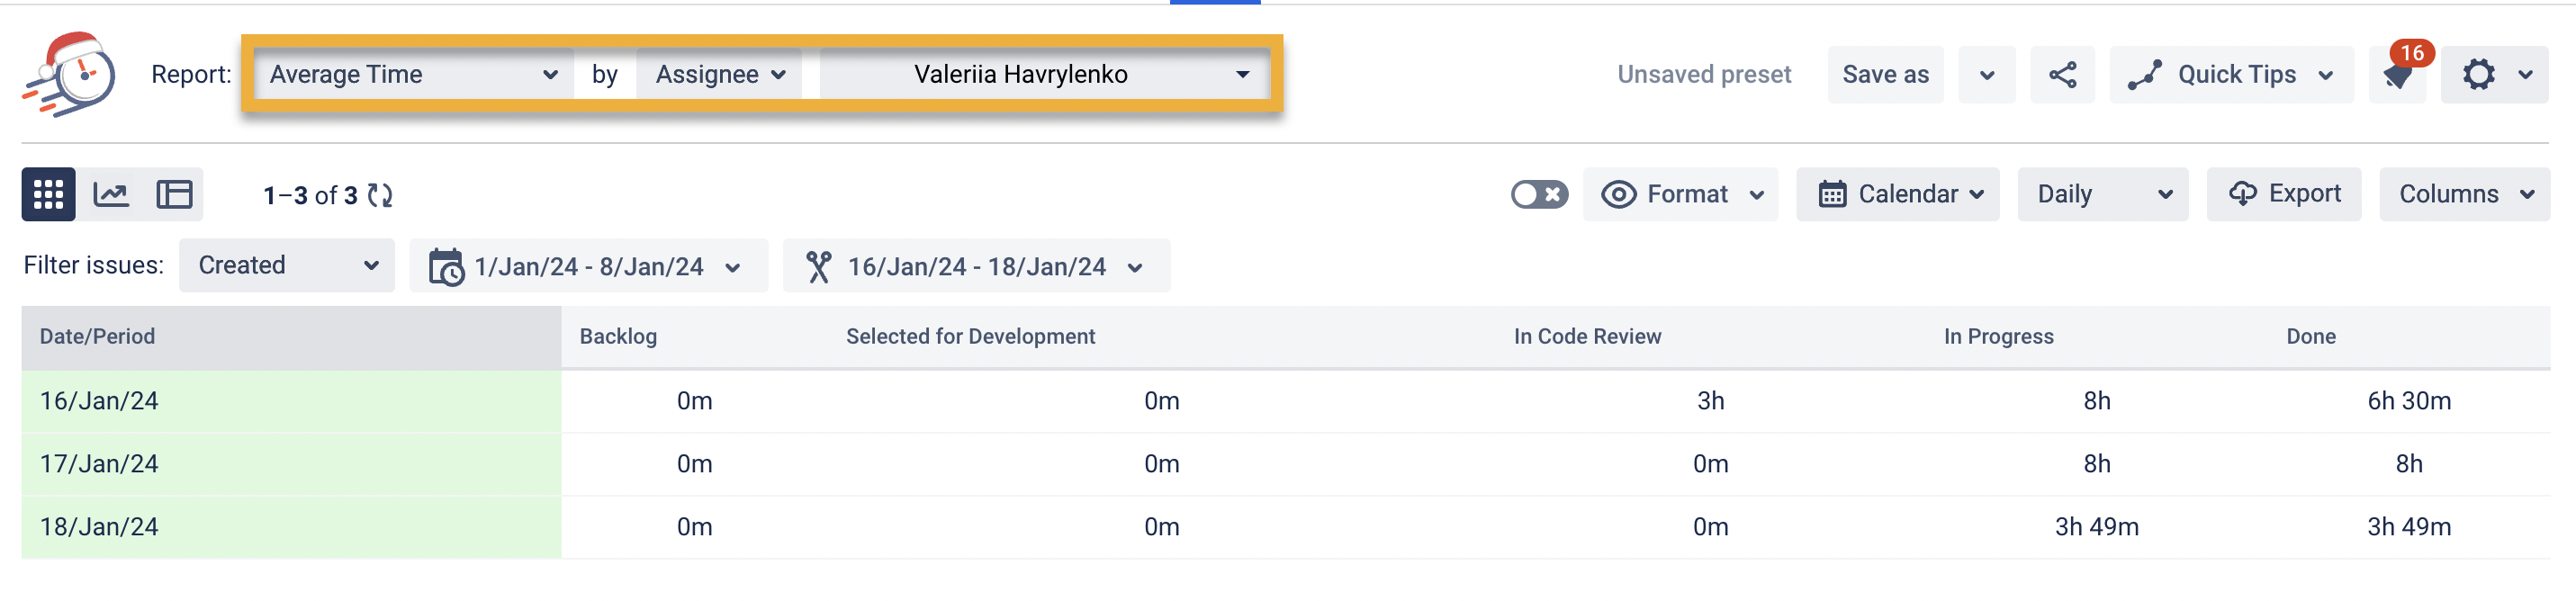Open the 16/Jan/24 - 18/Jan/24 date picker

point(976,266)
